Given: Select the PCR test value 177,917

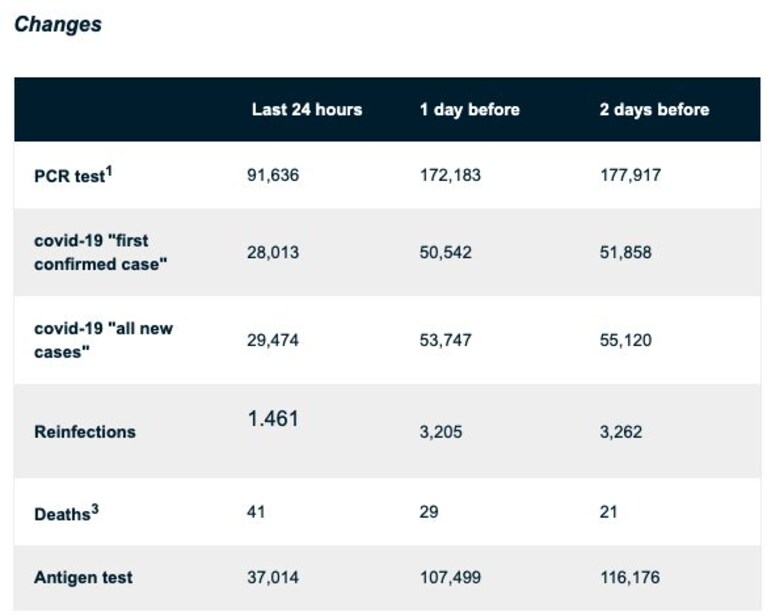Looking at the screenshot, I should pos(630,175).
